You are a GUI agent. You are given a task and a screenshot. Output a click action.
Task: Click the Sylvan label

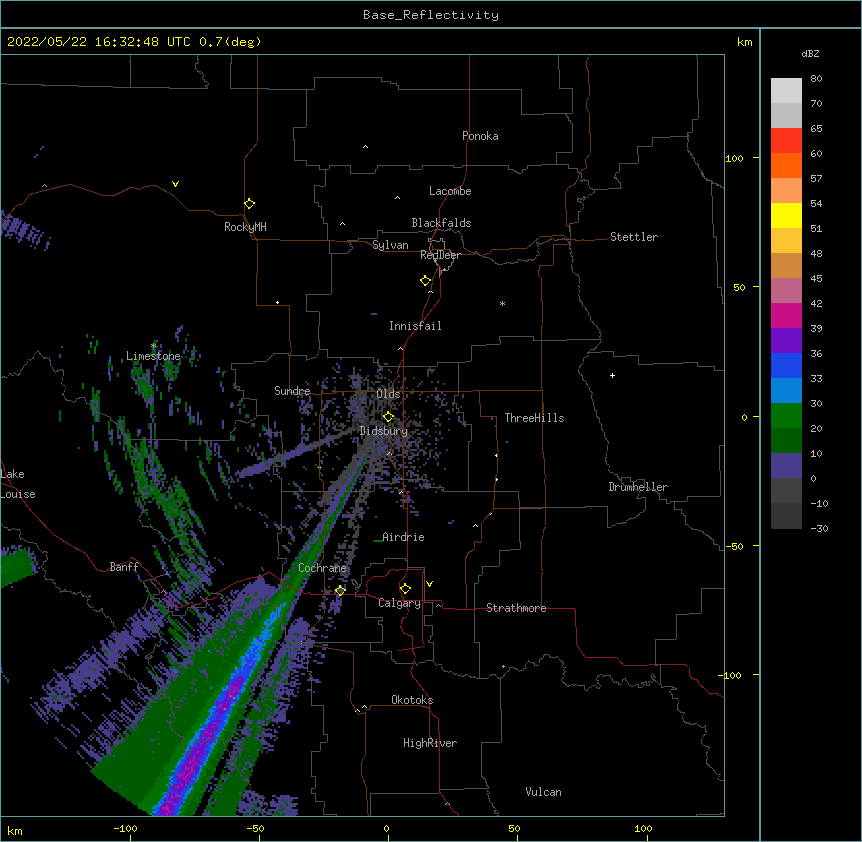click(390, 245)
